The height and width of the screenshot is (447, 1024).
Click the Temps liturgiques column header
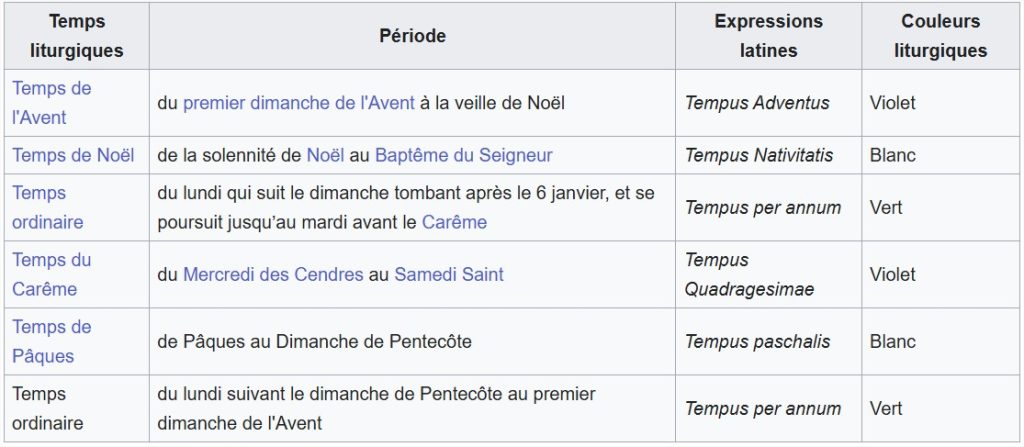[x=77, y=36]
